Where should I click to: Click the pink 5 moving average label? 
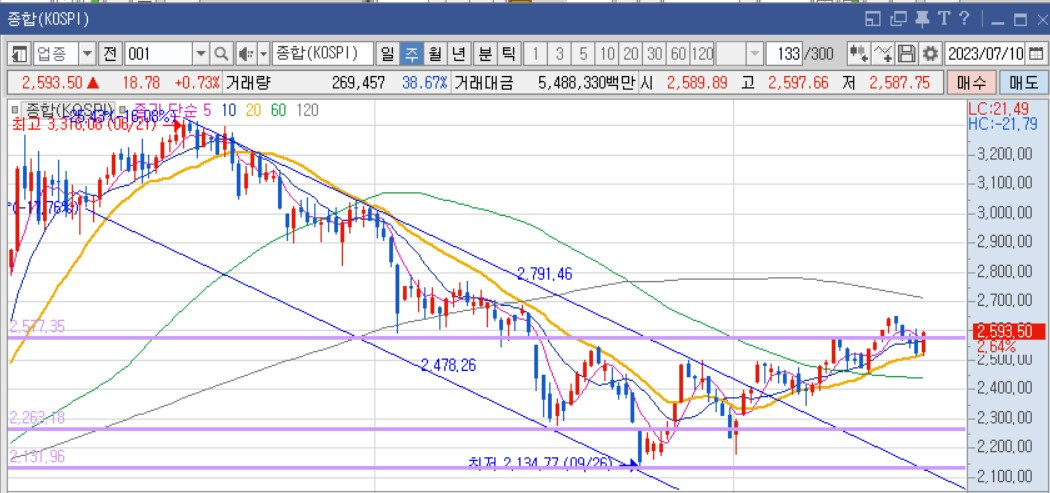206,111
